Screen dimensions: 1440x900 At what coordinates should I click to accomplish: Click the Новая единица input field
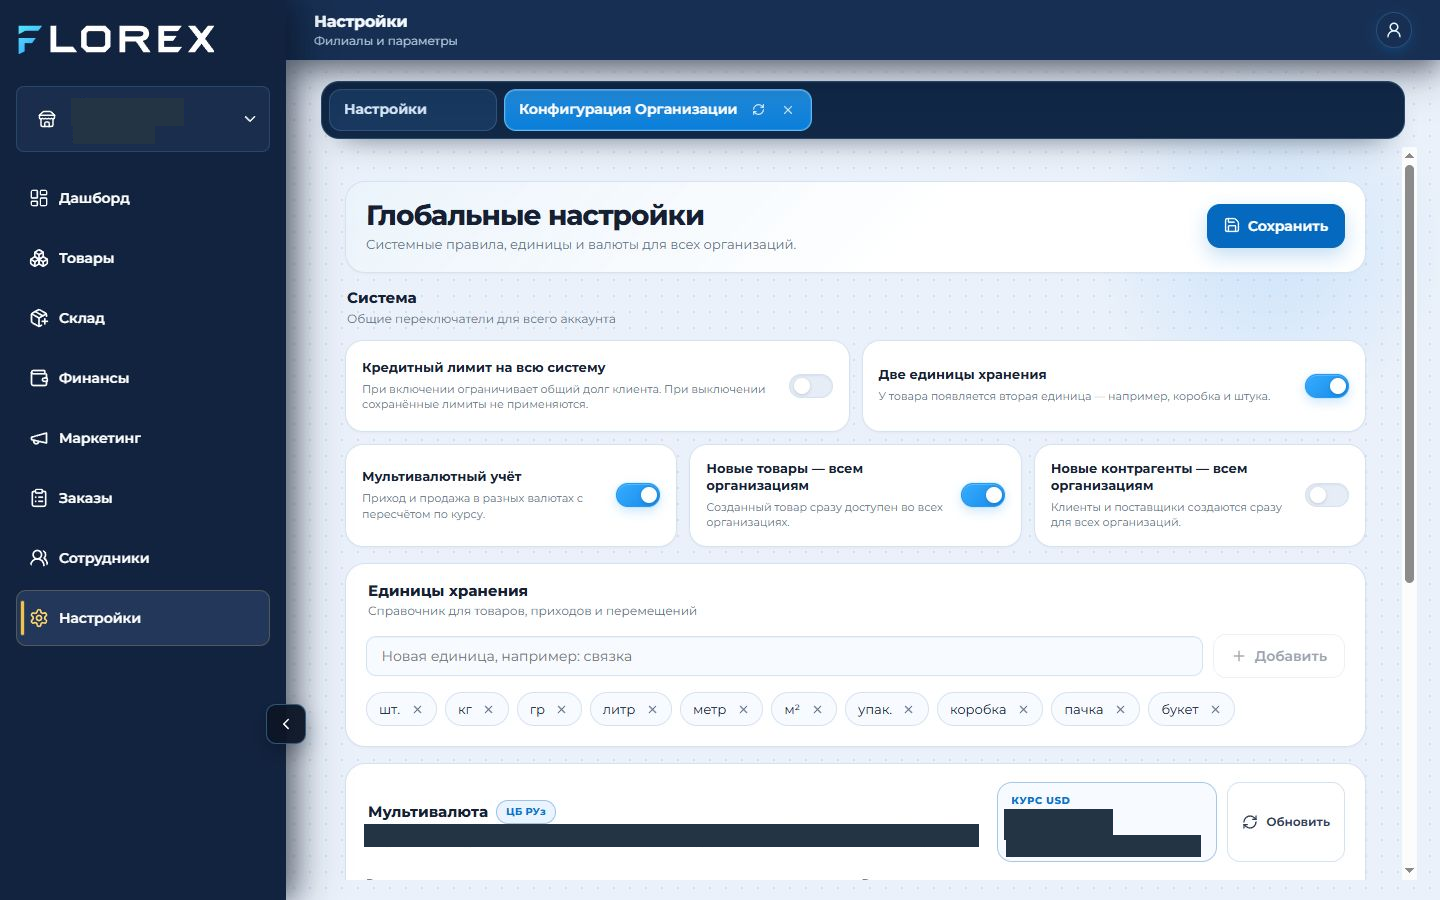point(784,656)
